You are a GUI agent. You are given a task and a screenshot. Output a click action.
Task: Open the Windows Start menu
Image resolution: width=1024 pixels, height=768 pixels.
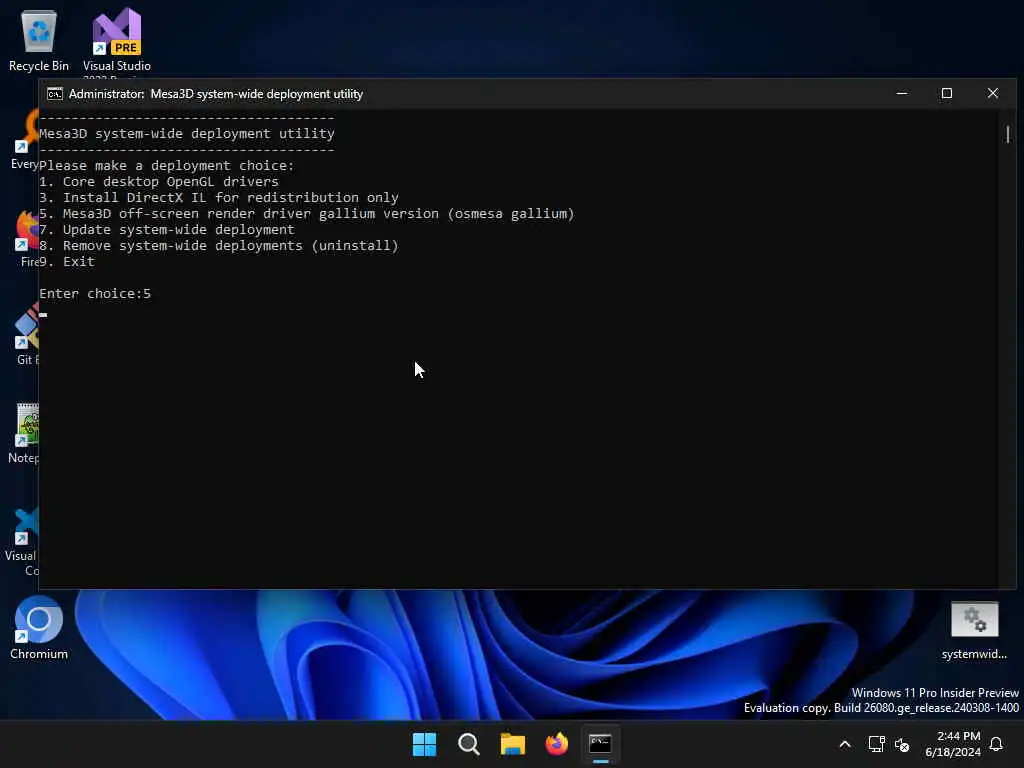pyautogui.click(x=424, y=744)
